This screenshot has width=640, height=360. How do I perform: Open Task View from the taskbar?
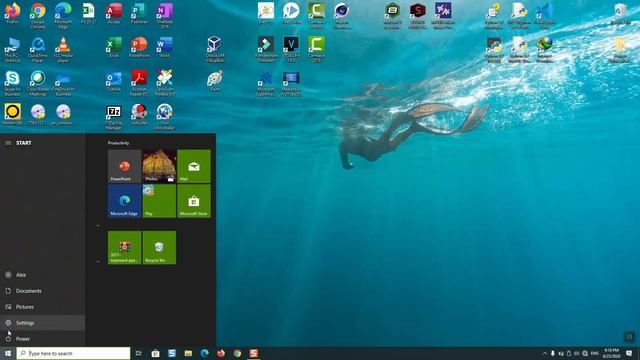(x=139, y=353)
